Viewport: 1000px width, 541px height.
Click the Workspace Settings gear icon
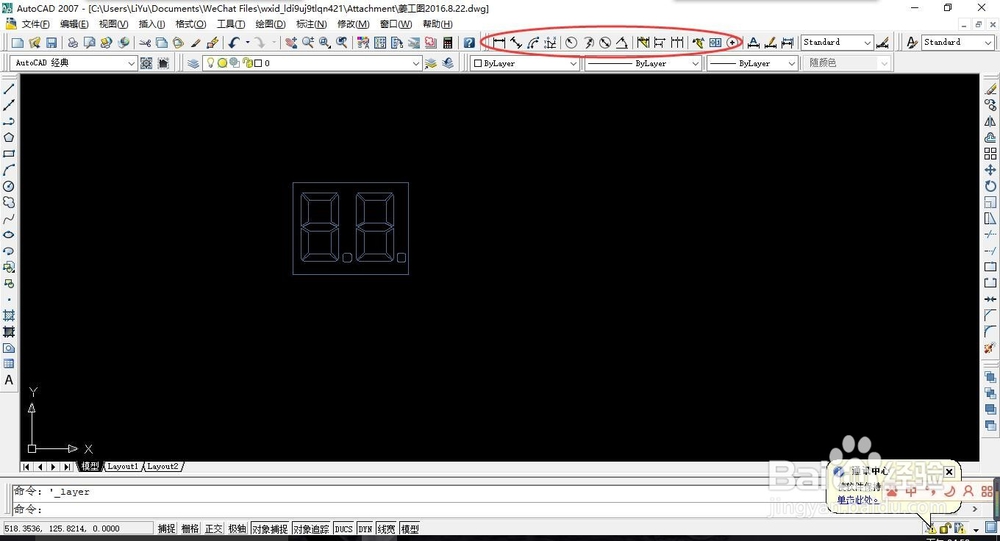[146, 63]
